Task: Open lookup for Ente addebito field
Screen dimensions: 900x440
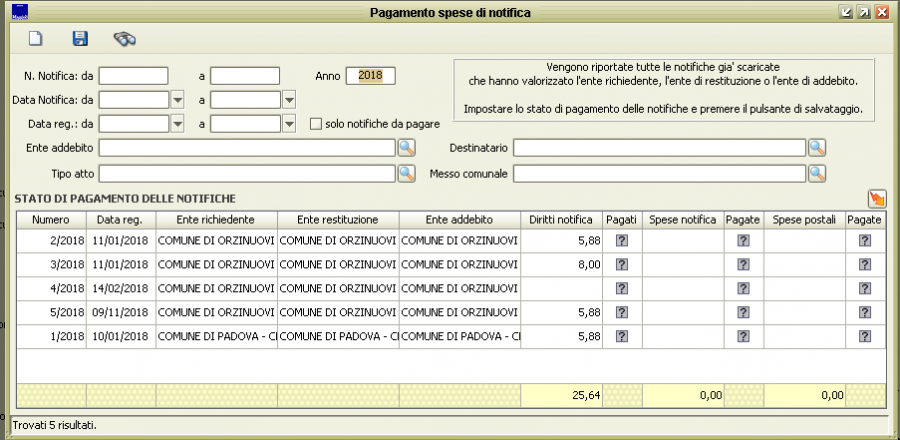Action: (406, 148)
